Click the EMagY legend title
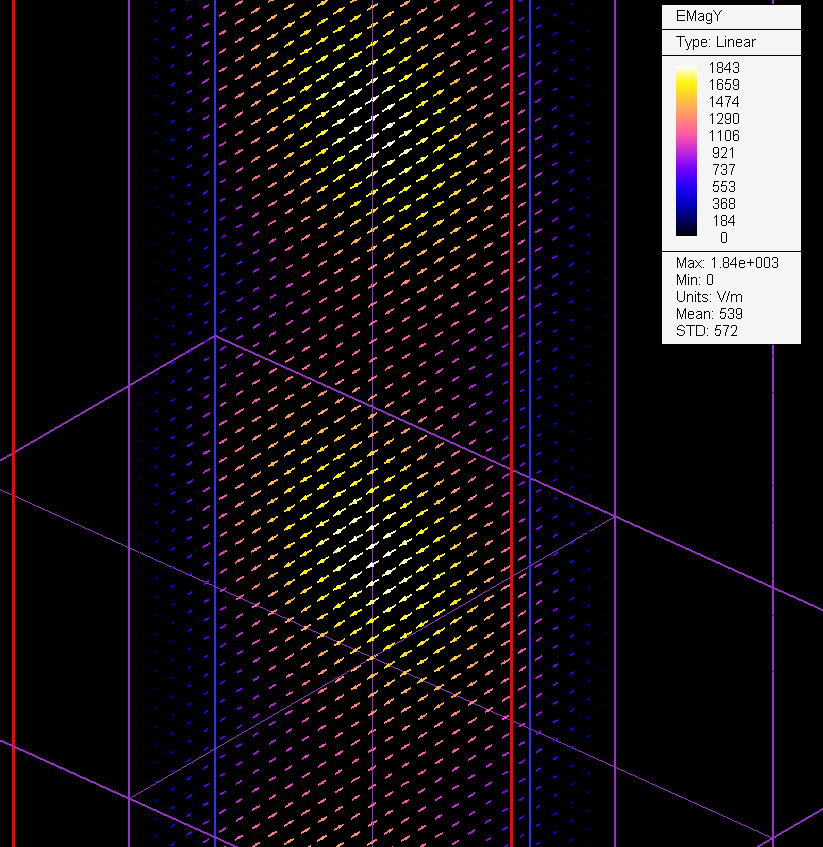 pos(697,17)
